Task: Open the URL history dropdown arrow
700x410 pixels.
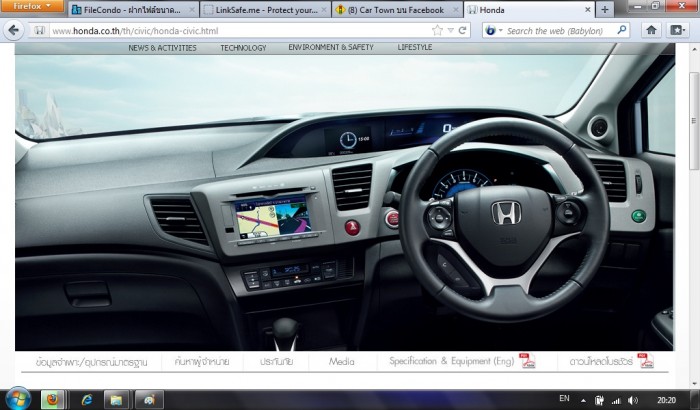Action: (x=450, y=31)
